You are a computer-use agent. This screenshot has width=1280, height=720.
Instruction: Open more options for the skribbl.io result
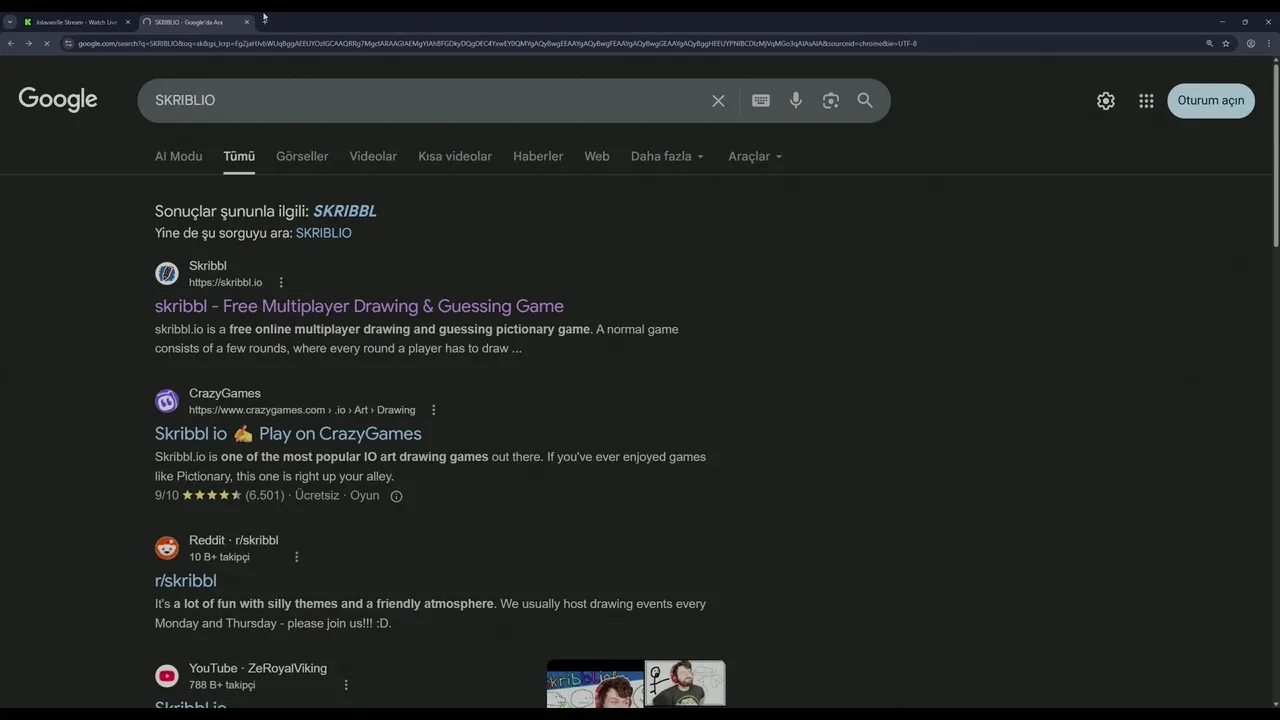(x=281, y=282)
